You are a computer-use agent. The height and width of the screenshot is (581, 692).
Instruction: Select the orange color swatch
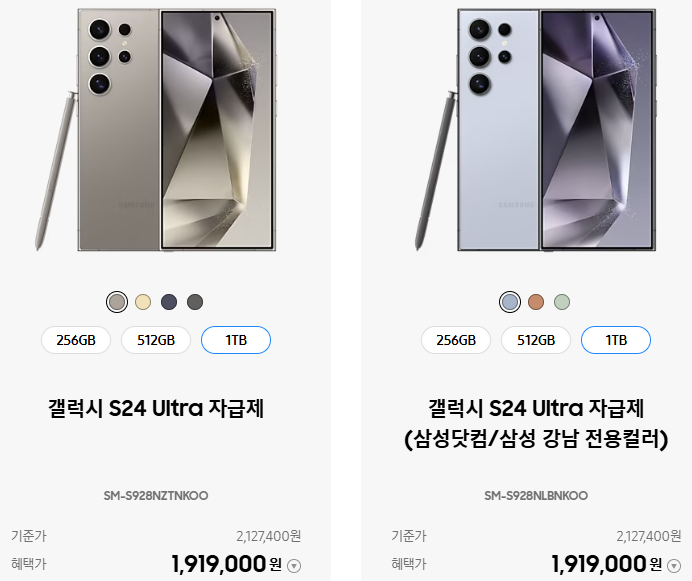[x=536, y=302]
